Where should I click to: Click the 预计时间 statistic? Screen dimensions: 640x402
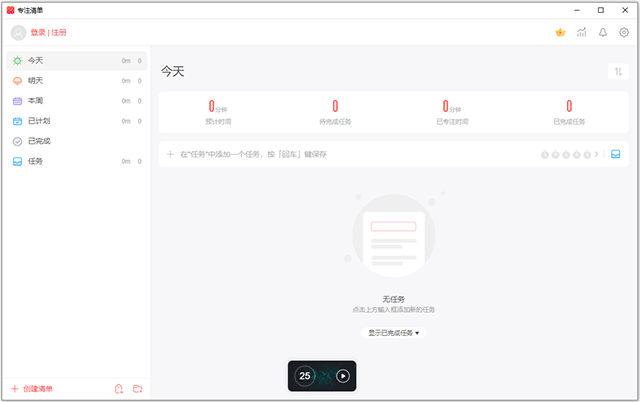coord(218,112)
